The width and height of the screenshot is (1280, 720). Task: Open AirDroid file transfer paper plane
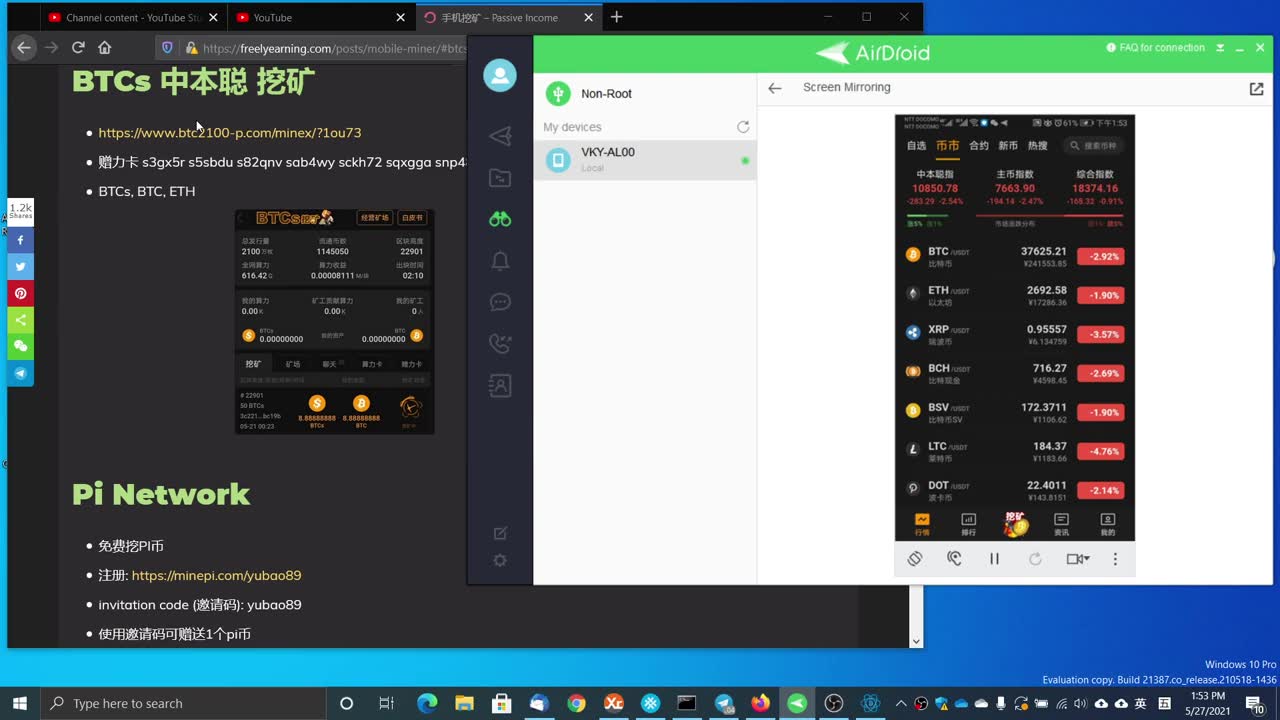click(x=500, y=136)
